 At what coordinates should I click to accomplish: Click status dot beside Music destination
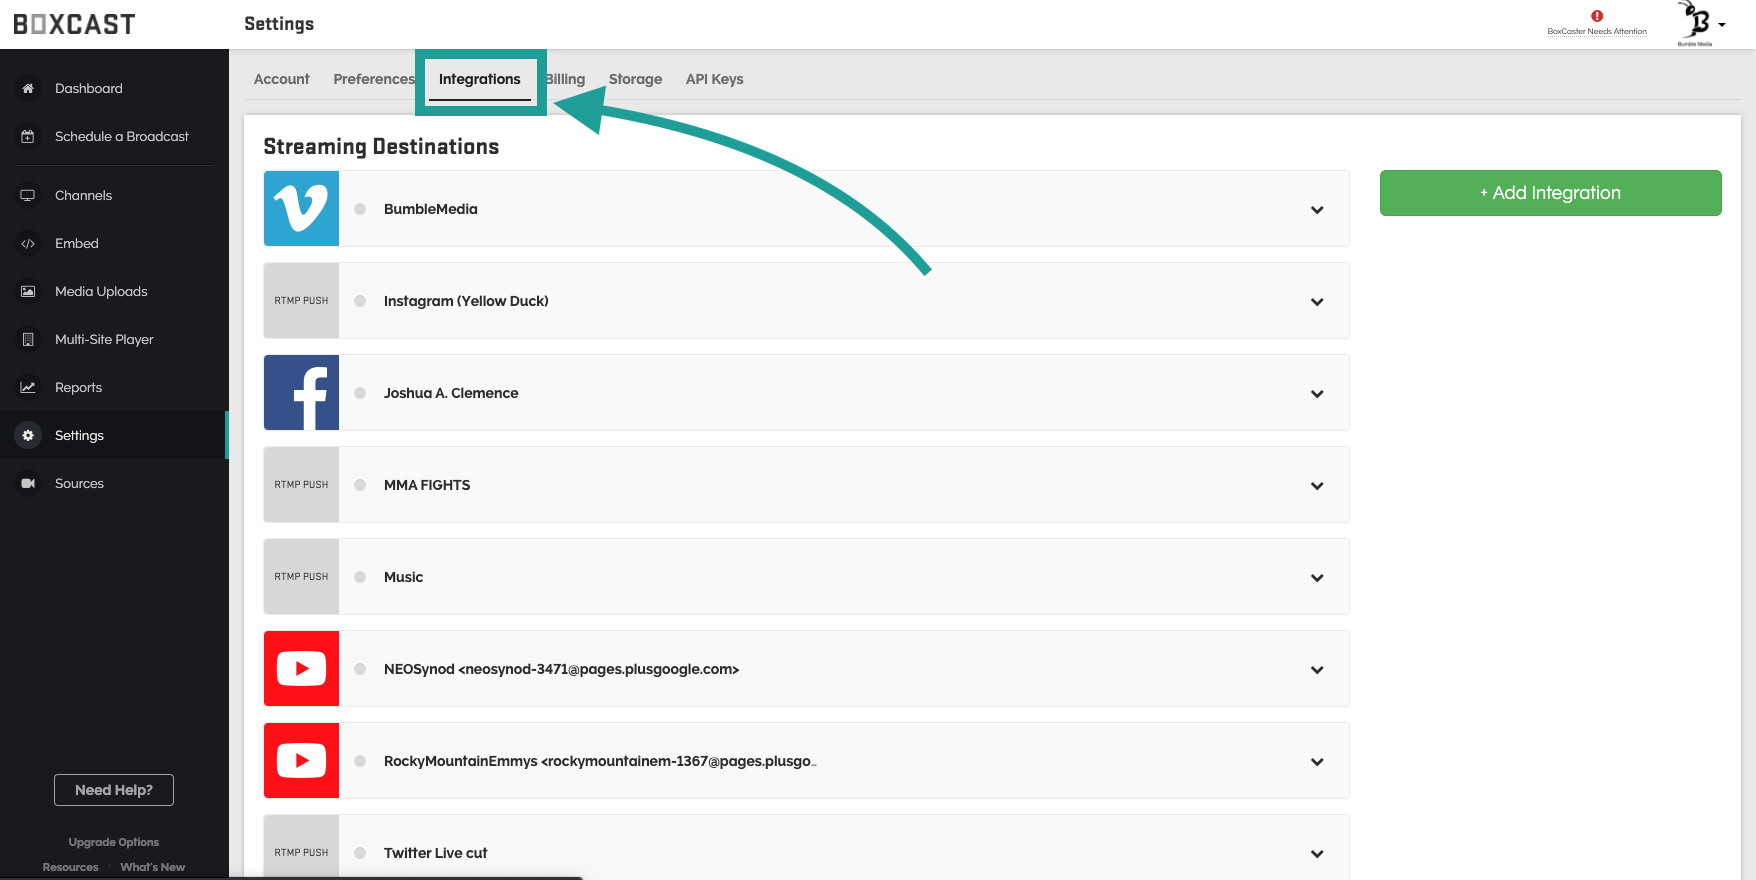coord(360,577)
